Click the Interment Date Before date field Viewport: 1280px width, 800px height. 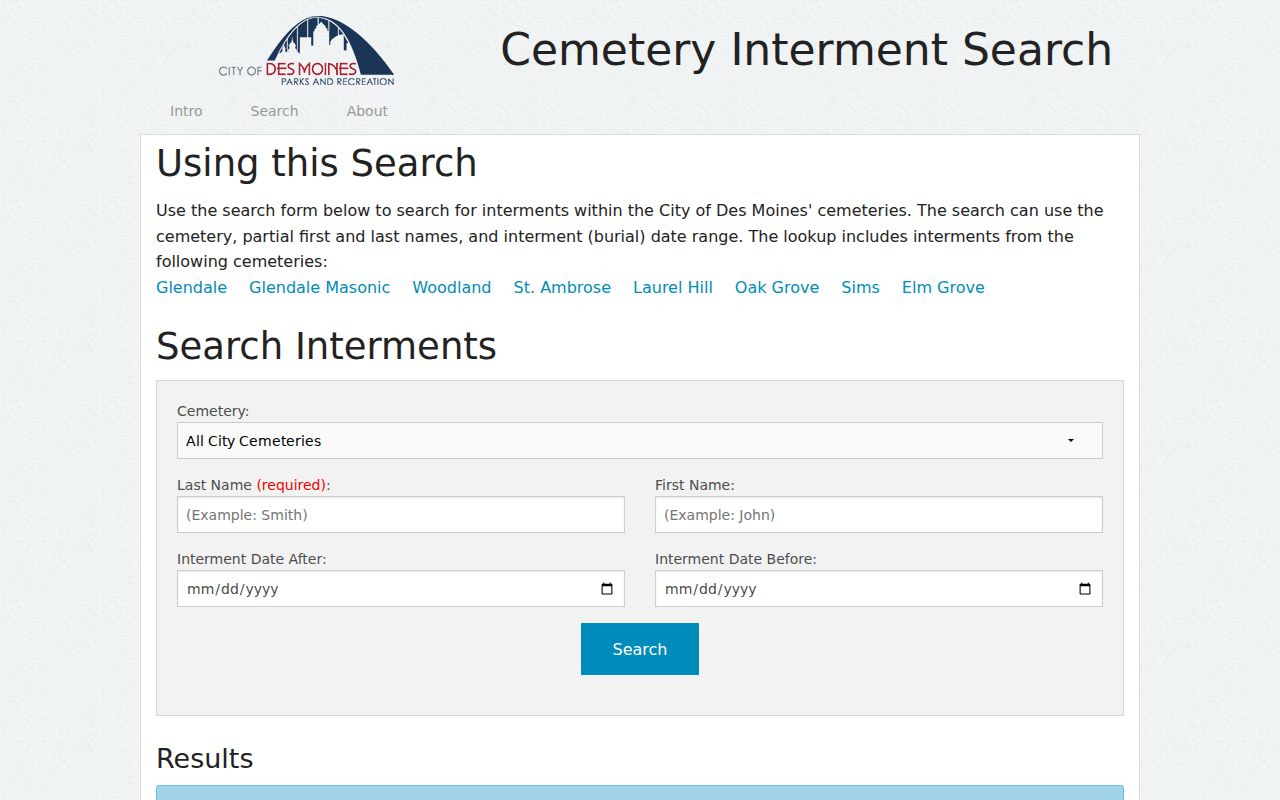(x=879, y=589)
